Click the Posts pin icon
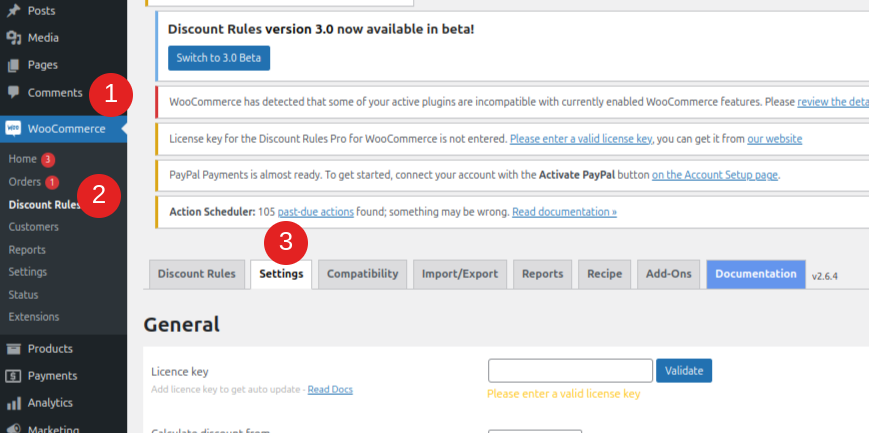This screenshot has width=869, height=433. (13, 11)
